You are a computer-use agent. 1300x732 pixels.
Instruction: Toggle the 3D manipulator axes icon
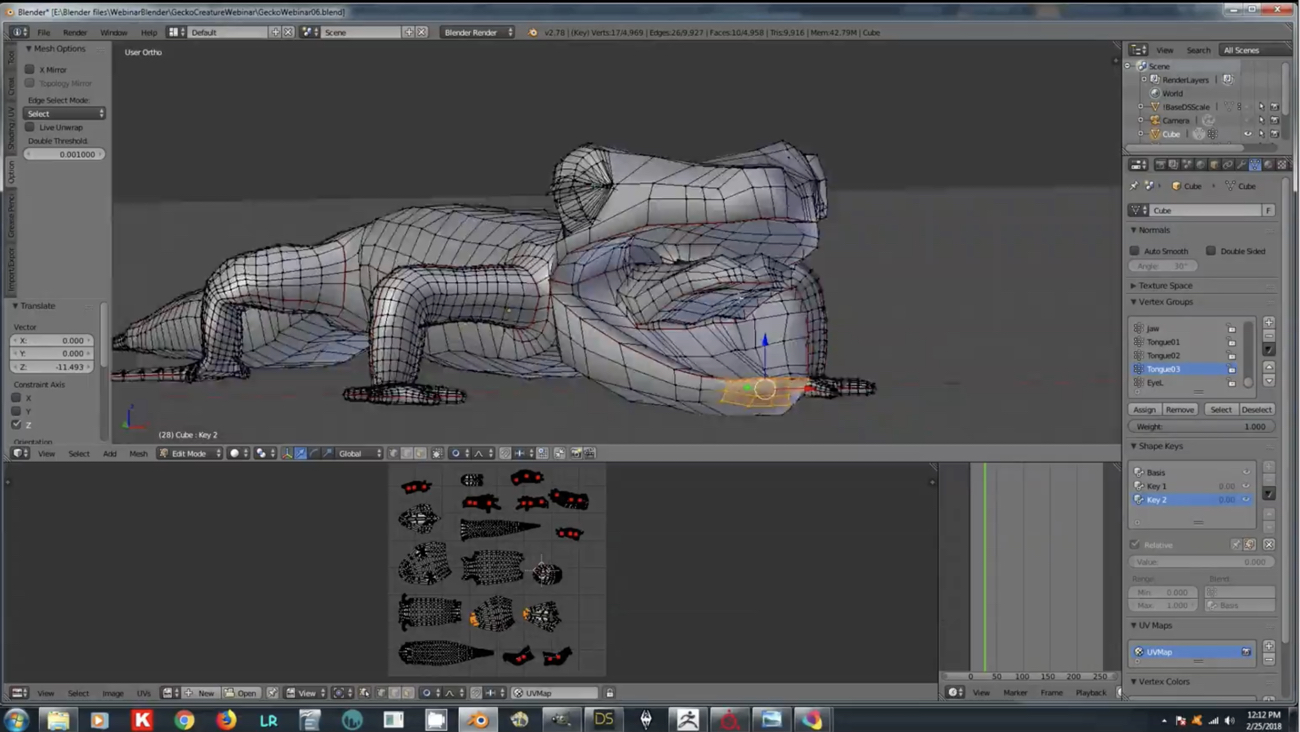point(286,453)
